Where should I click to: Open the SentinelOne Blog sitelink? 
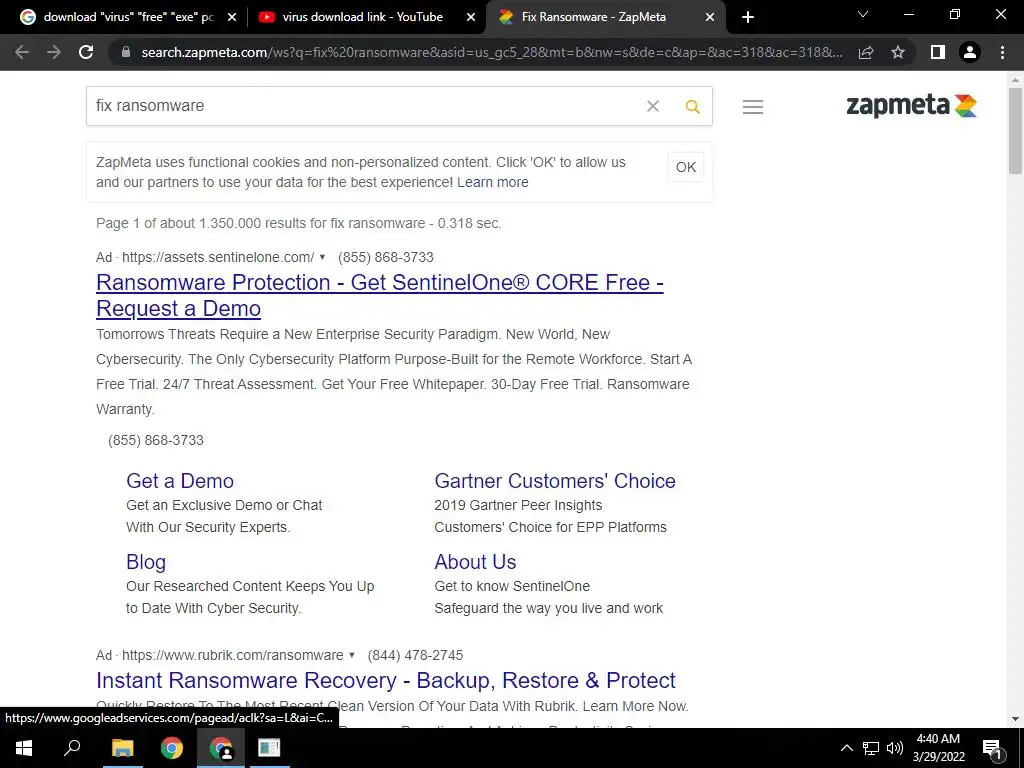point(146,562)
